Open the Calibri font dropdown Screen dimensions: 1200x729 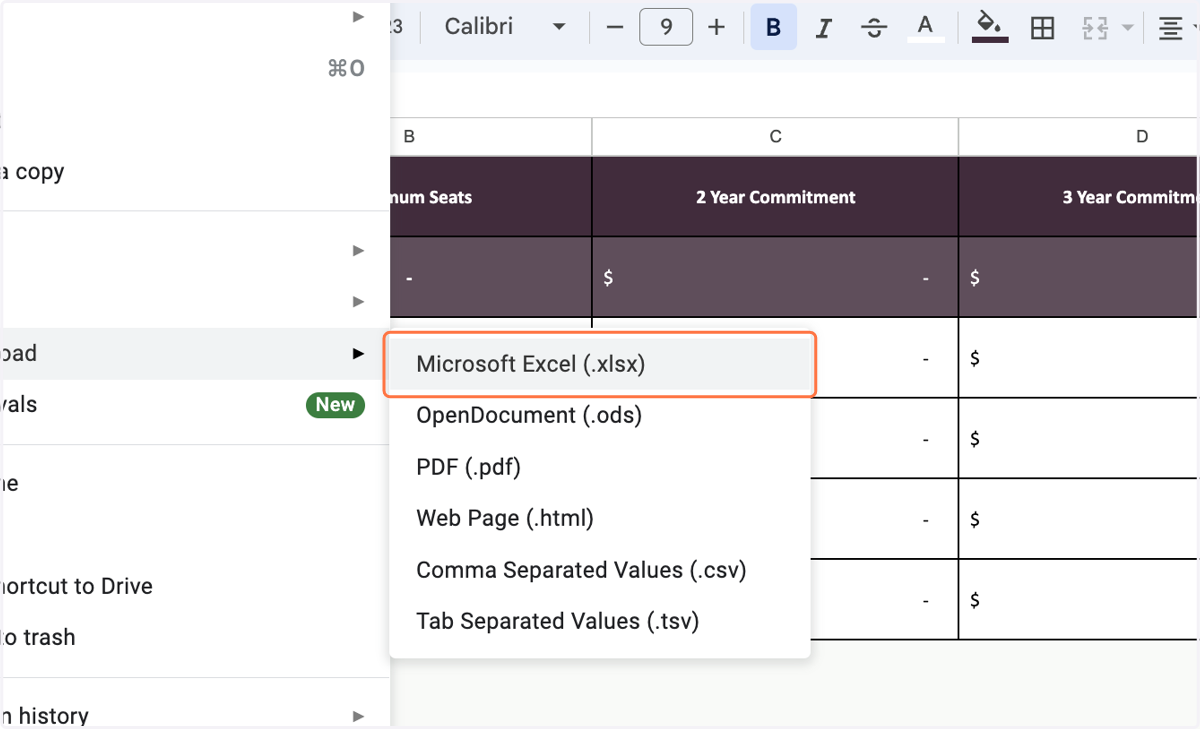click(505, 28)
